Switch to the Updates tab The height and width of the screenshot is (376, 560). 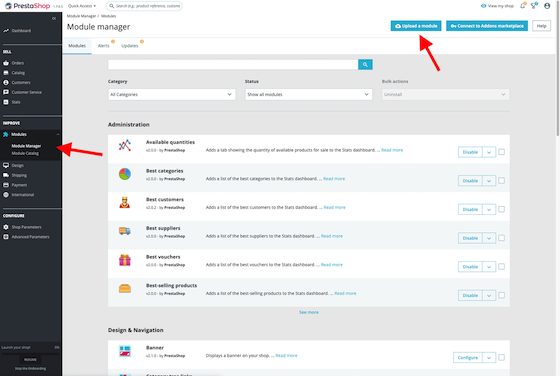(x=130, y=46)
